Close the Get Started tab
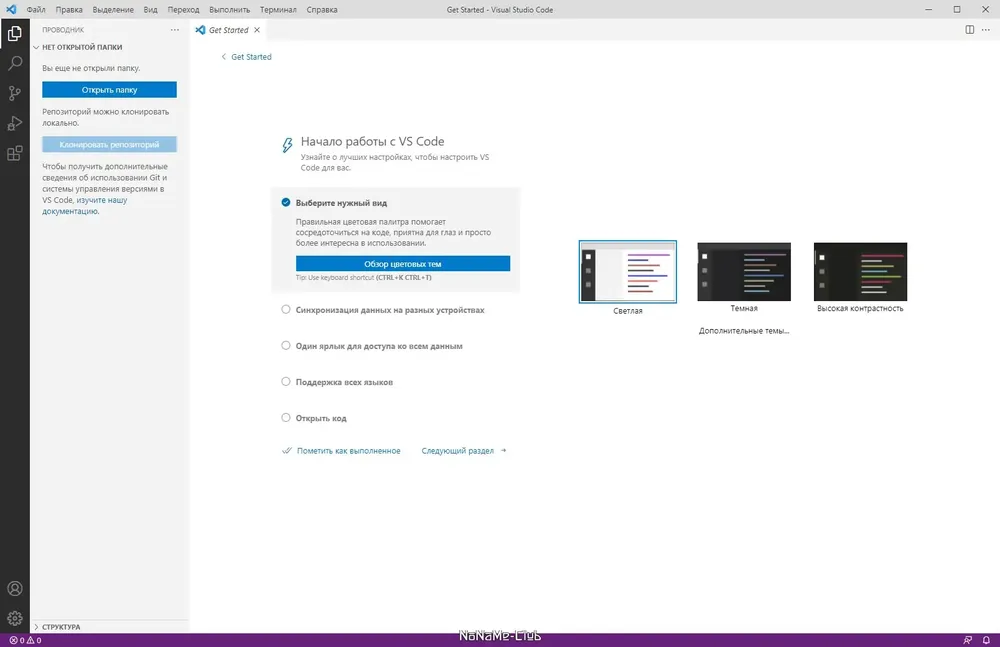Viewport: 1000px width, 647px height. coord(257,30)
